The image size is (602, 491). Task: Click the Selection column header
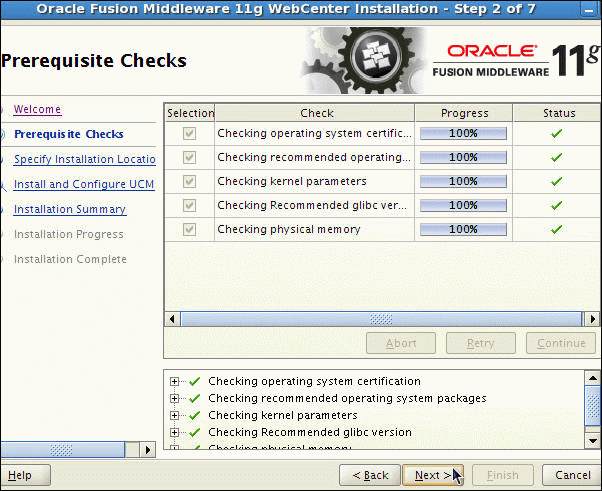coord(190,113)
